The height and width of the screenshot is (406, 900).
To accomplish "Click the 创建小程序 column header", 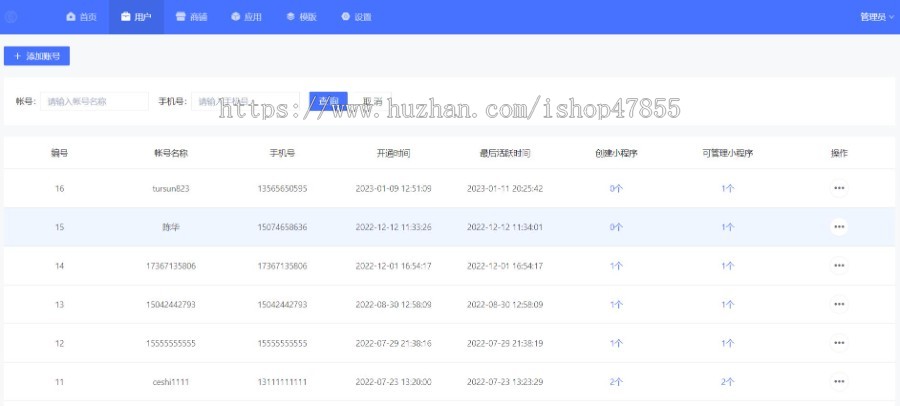I will tap(616, 153).
